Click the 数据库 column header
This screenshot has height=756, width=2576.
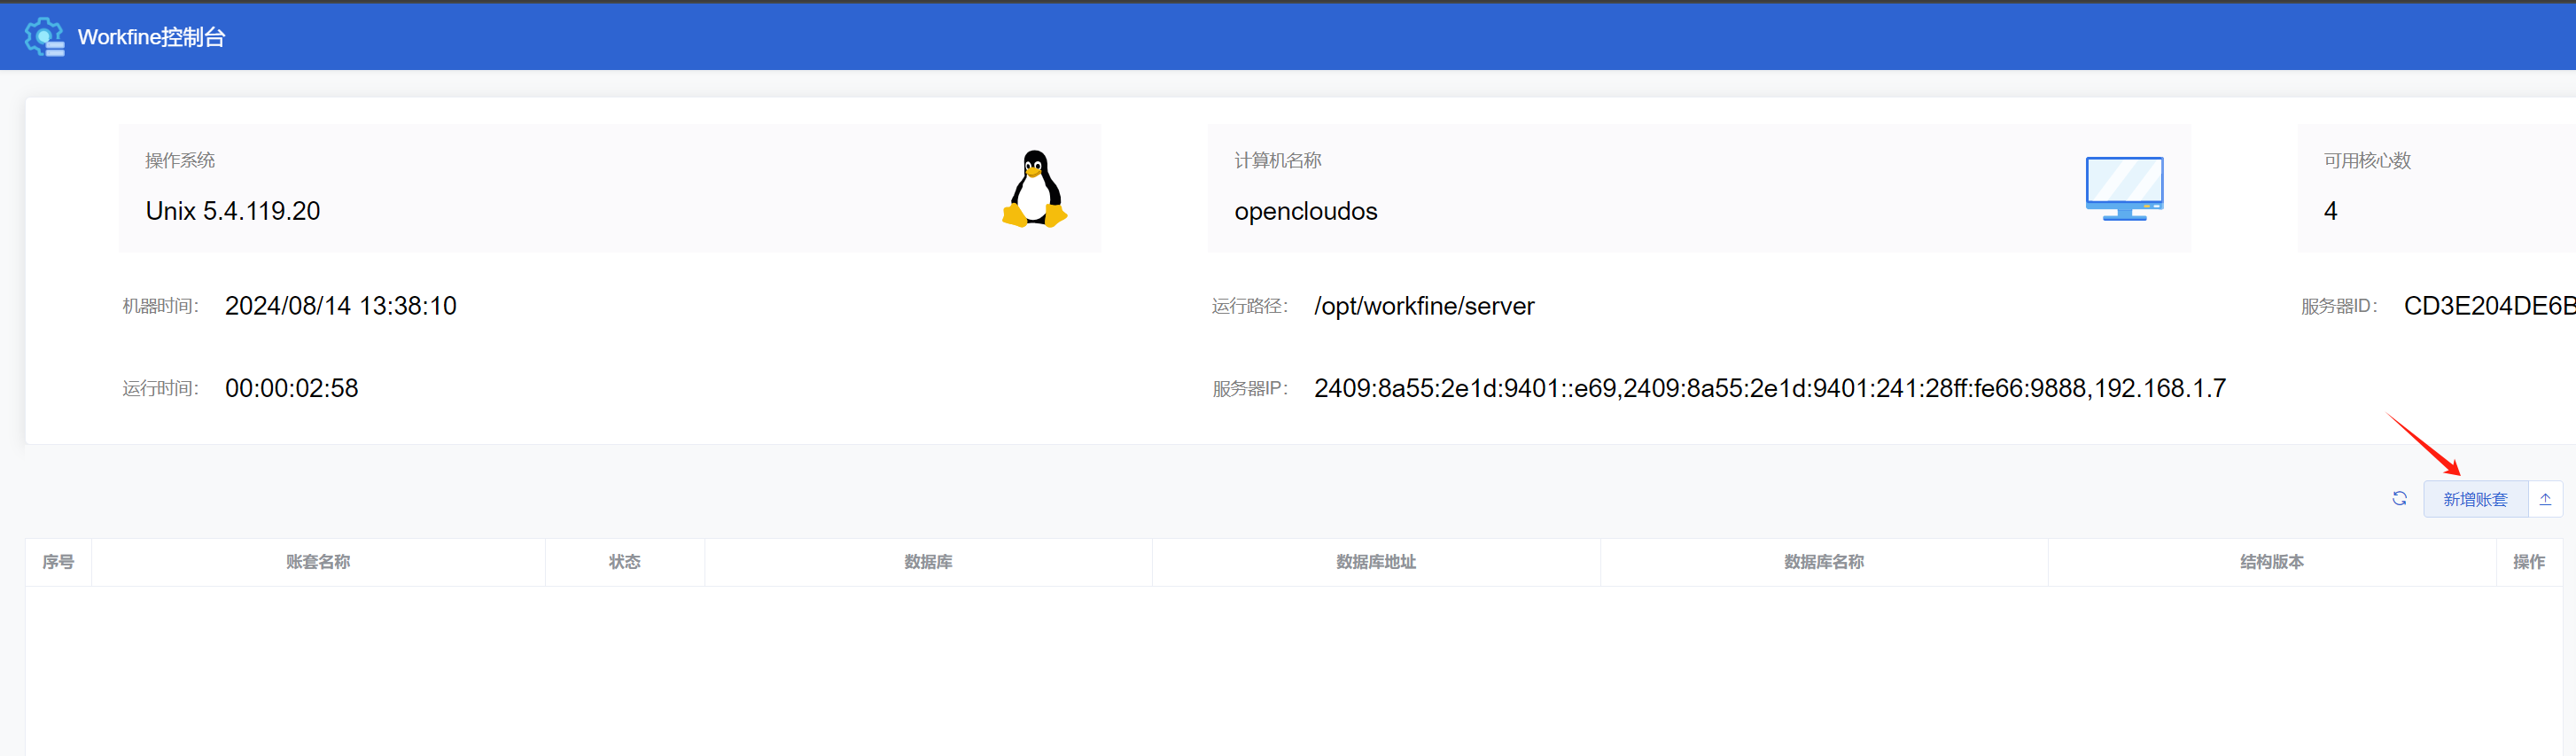point(928,562)
